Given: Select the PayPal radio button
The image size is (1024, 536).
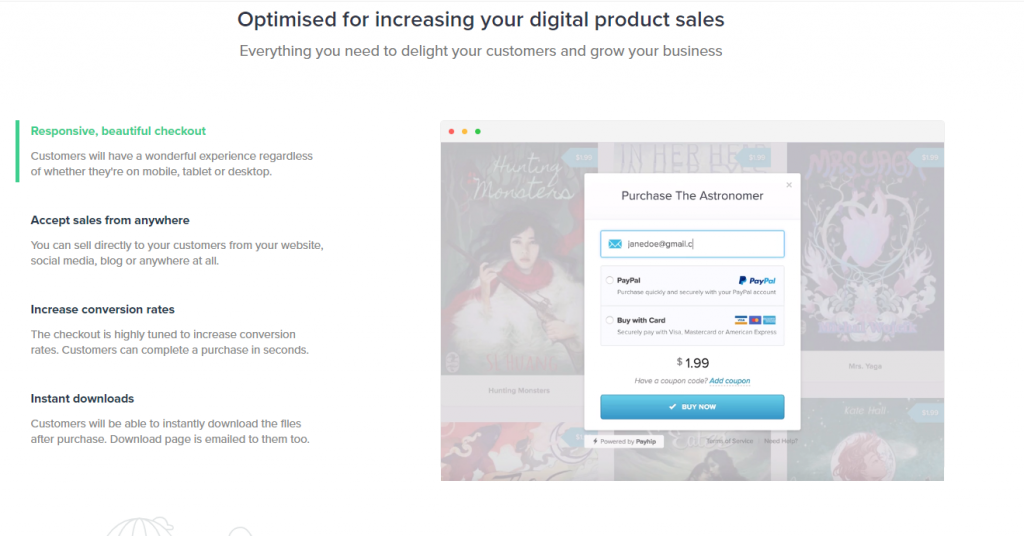Looking at the screenshot, I should [610, 281].
